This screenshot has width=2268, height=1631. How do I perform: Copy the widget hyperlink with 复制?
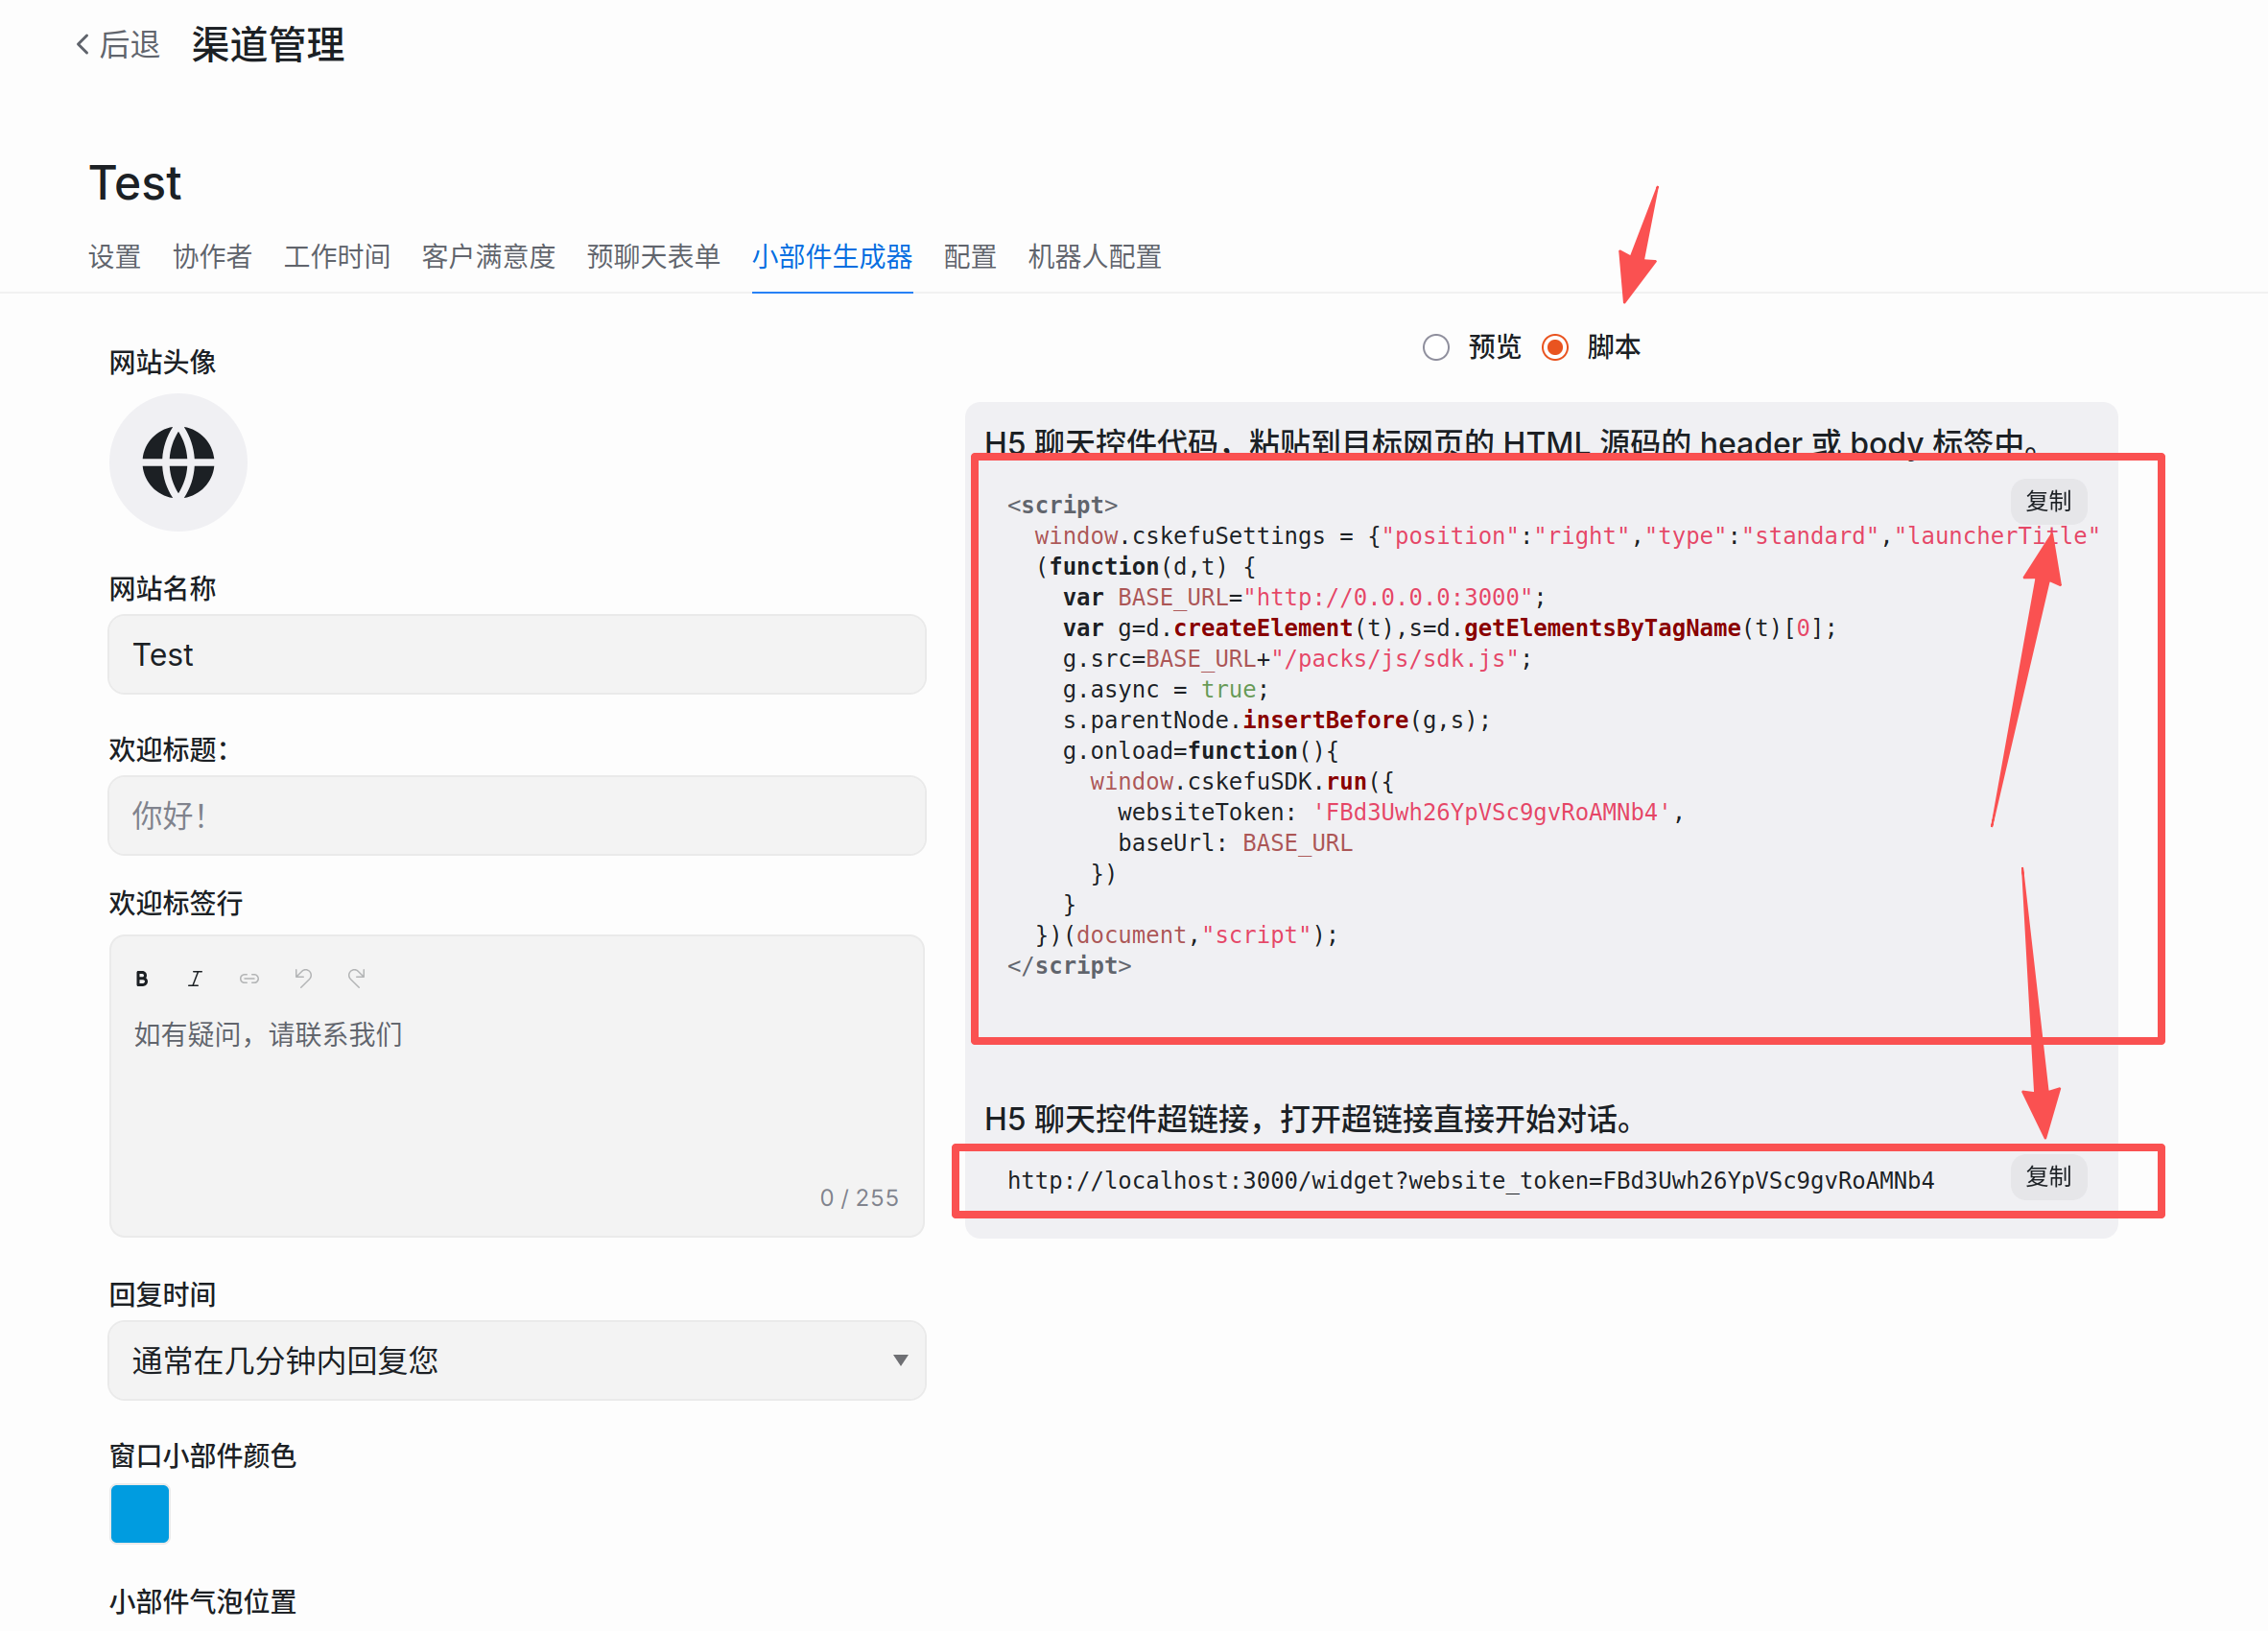click(2048, 1177)
